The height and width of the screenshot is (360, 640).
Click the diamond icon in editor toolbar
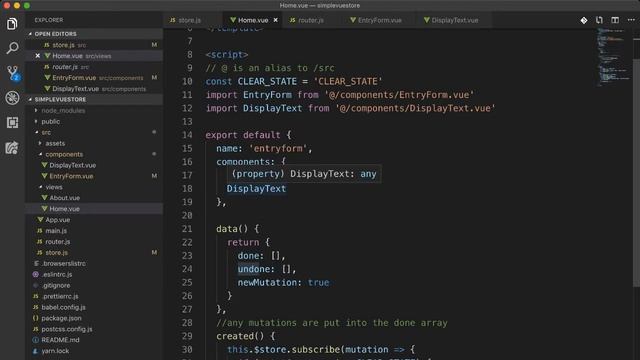pyautogui.click(x=584, y=20)
